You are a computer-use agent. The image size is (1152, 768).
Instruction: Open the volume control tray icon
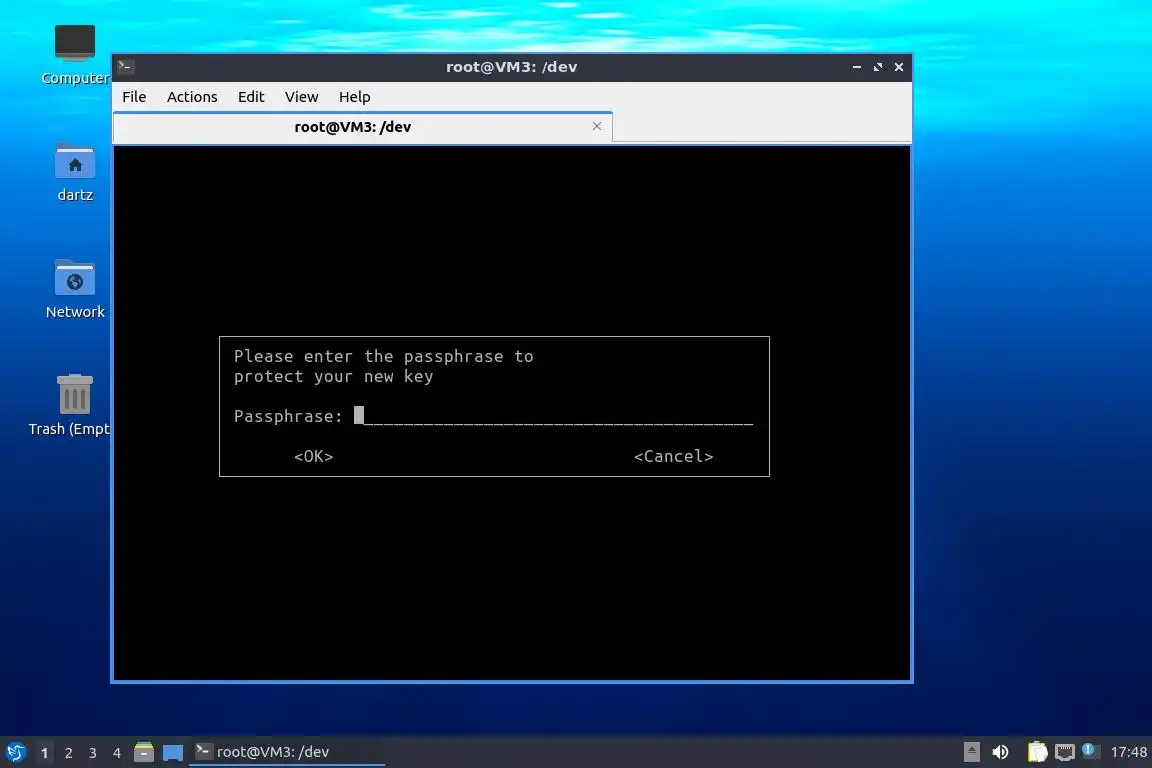[1000, 752]
